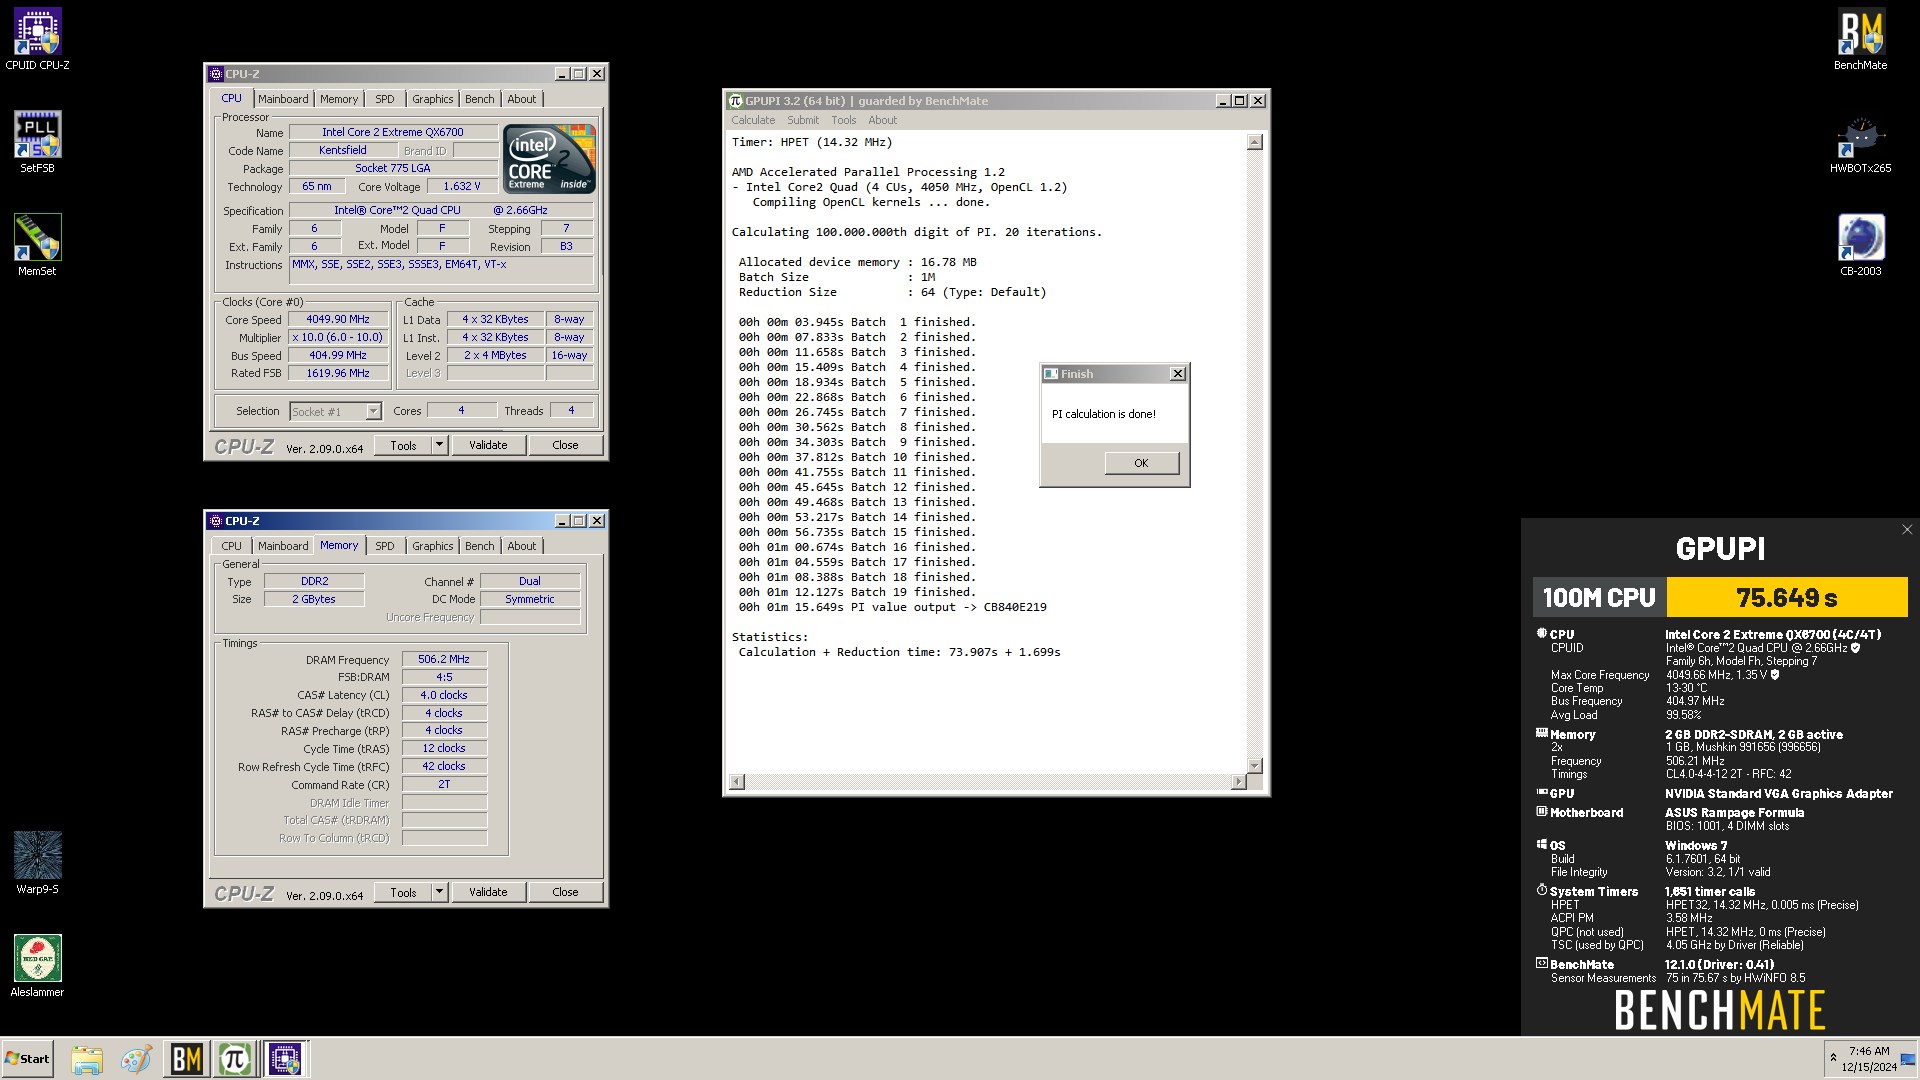Open Mainboard tab in bottom CPU-Z window
Screen dimensions: 1920x1080
point(283,546)
